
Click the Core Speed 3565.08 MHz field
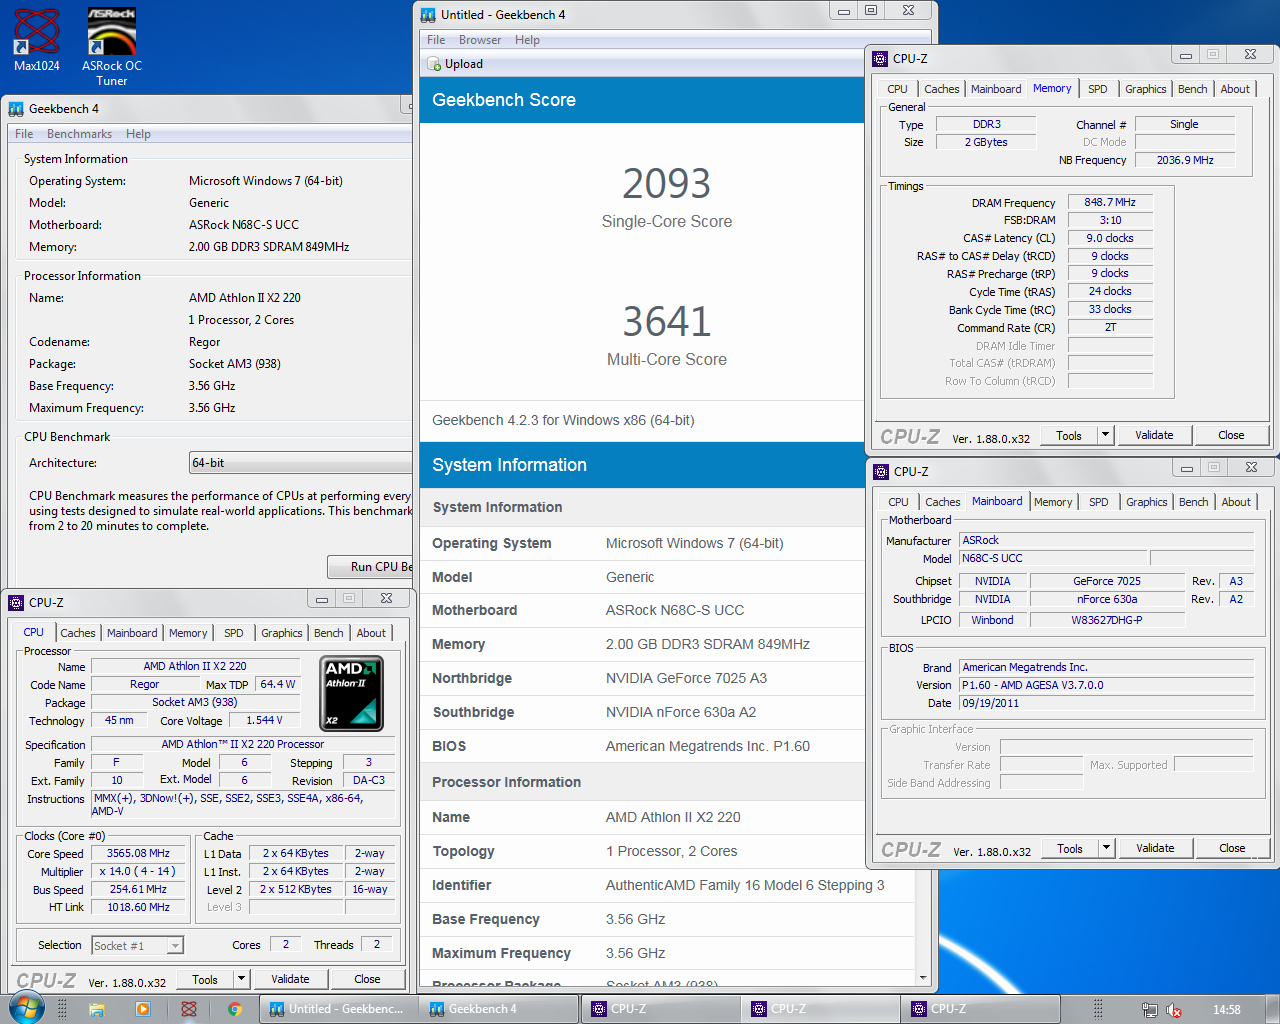[x=138, y=854]
